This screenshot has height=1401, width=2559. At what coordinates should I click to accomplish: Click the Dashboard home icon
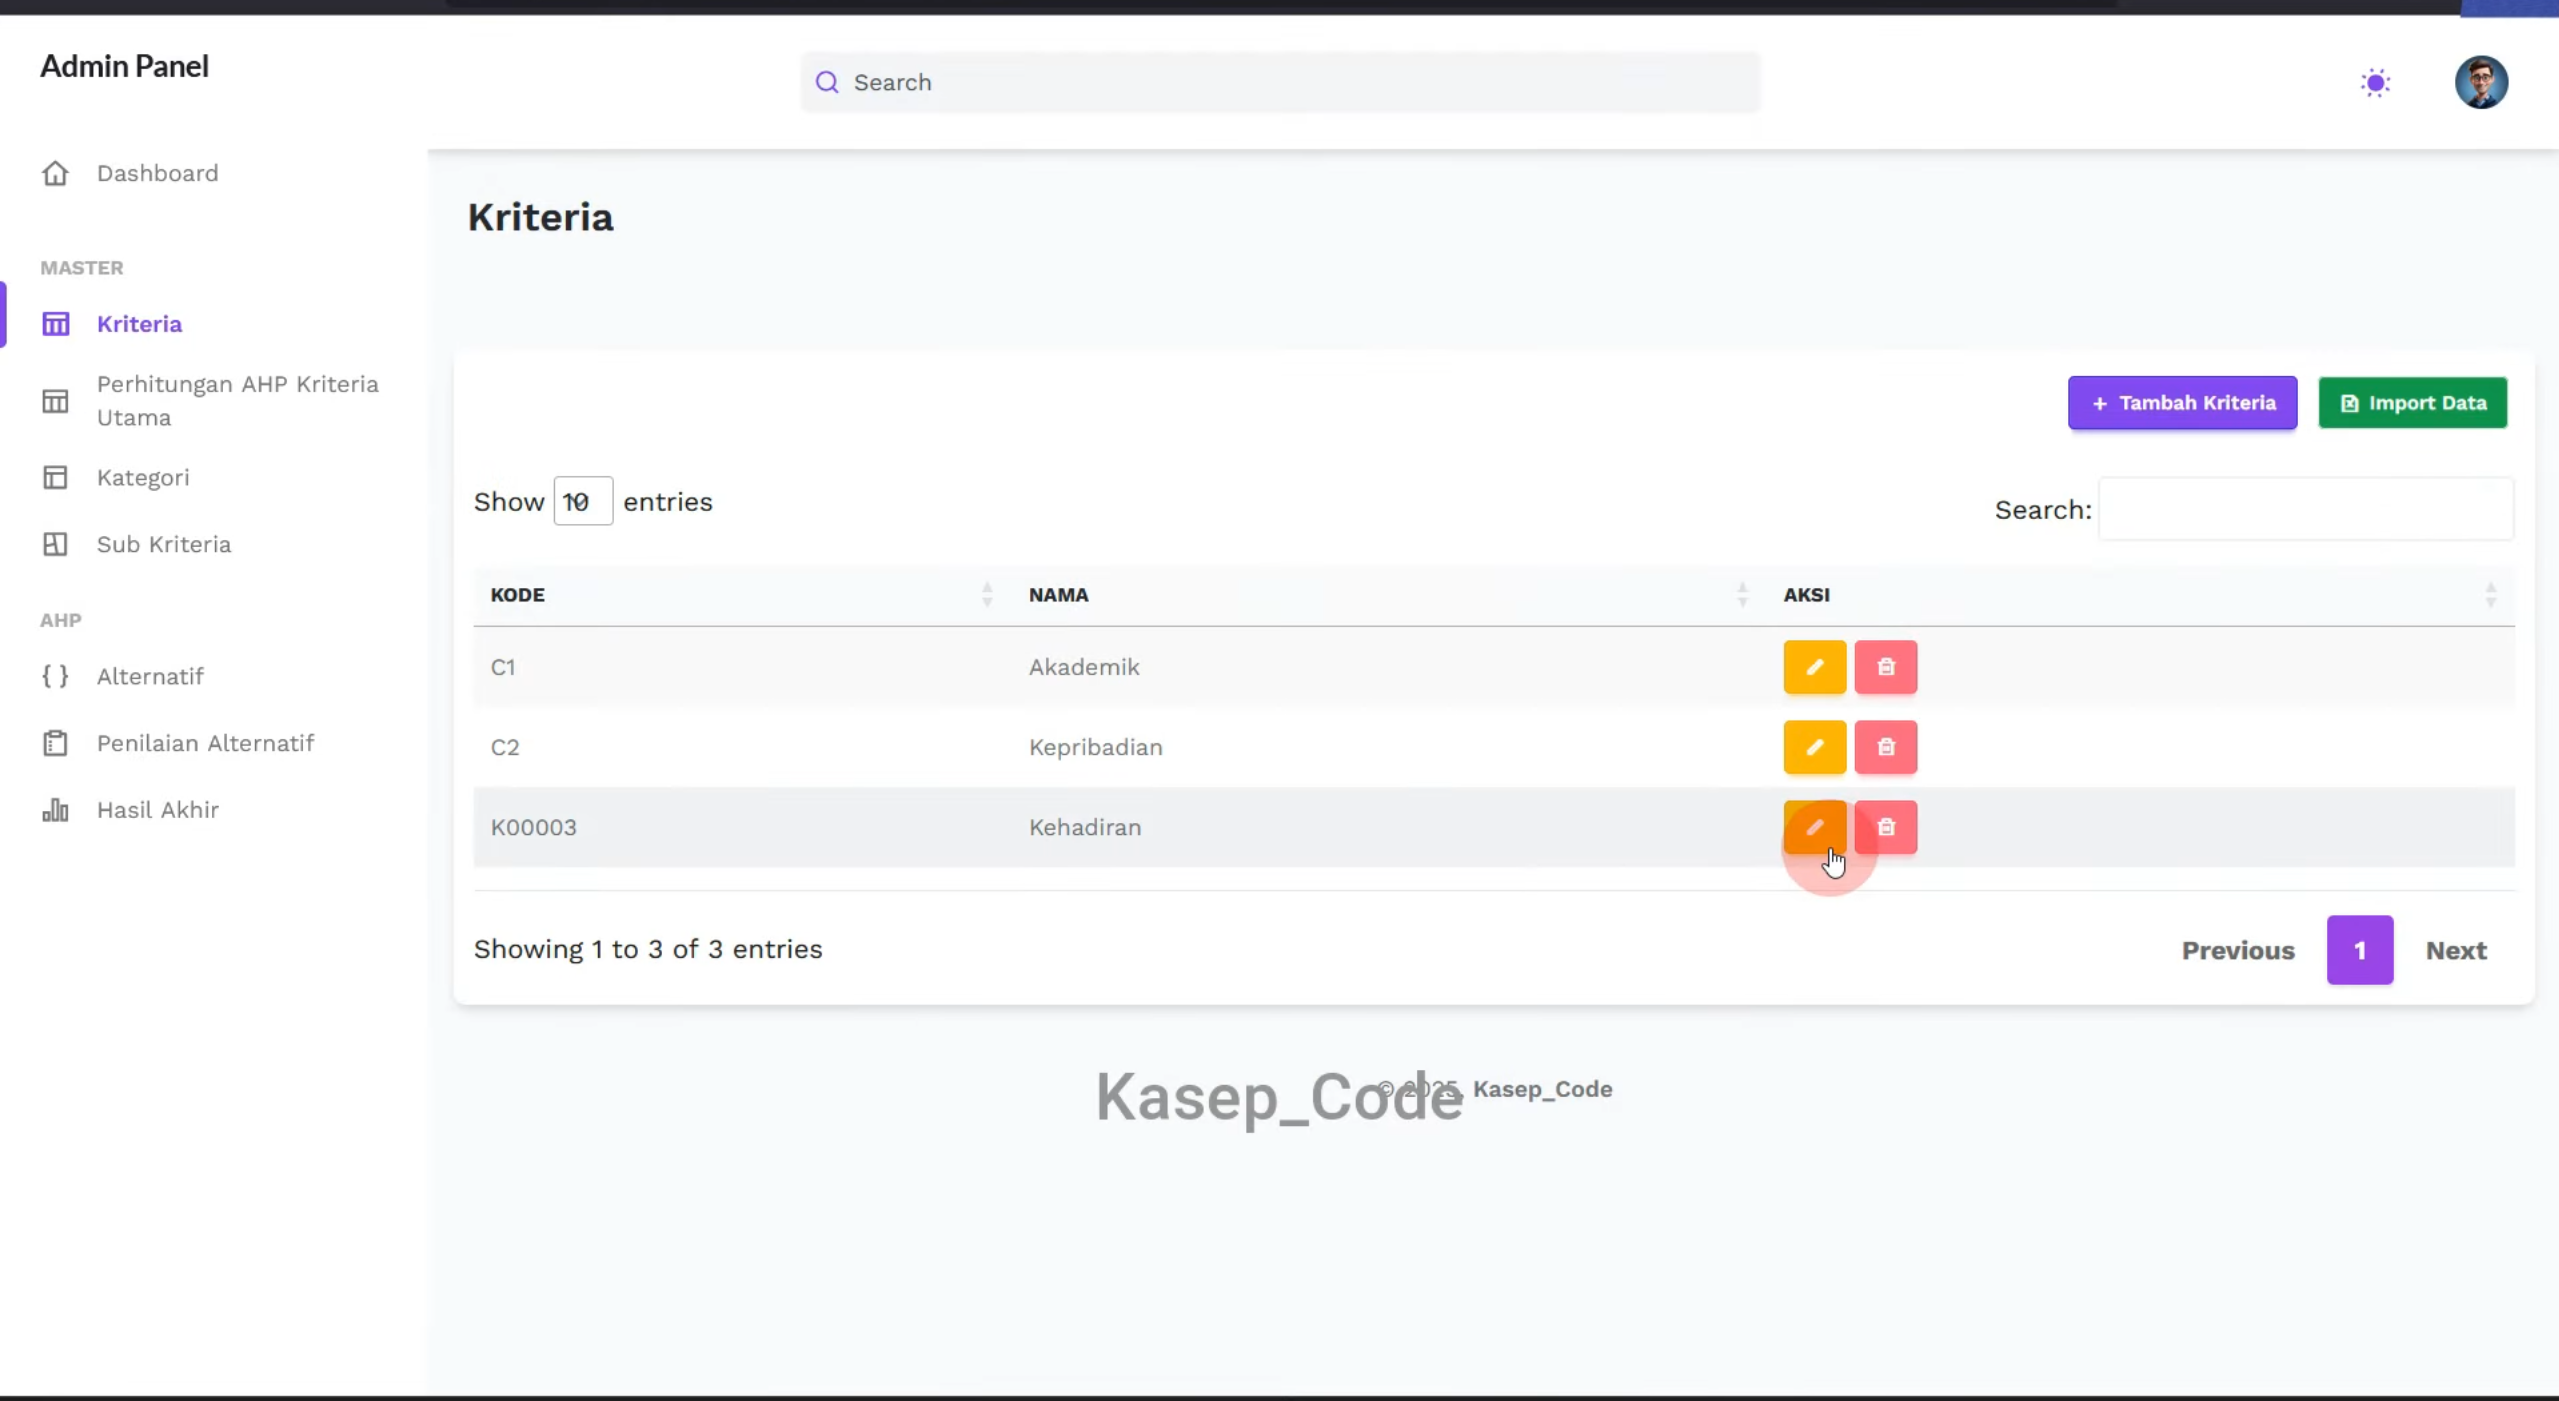[x=55, y=173]
